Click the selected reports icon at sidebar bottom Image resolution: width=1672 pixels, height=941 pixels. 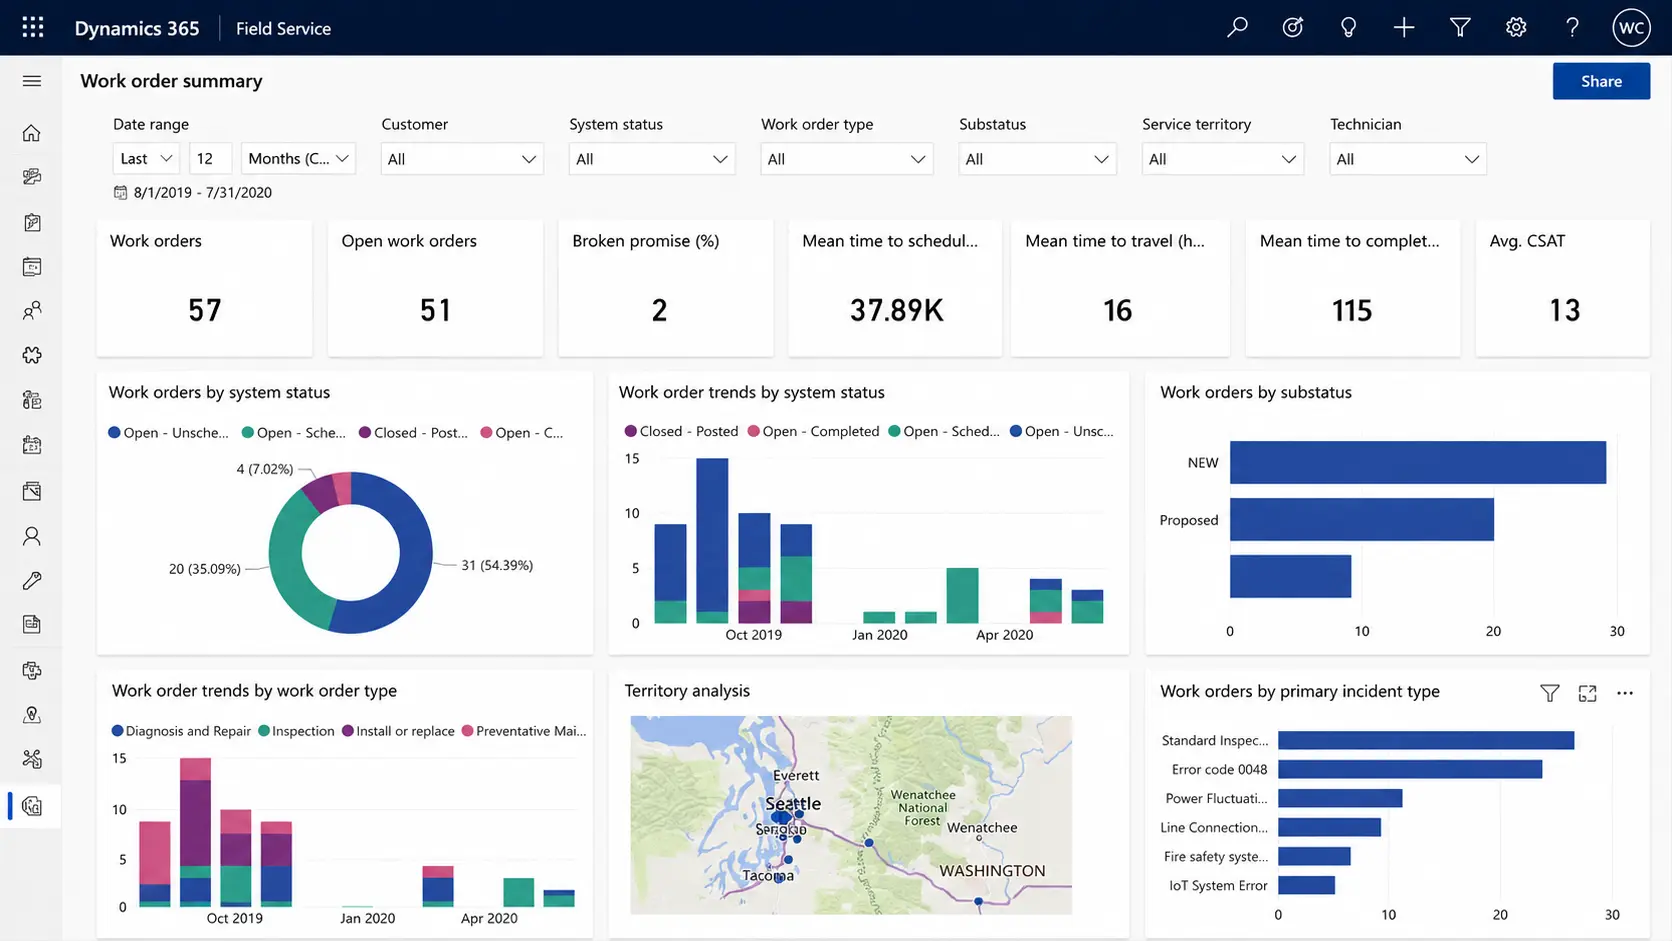click(32, 806)
